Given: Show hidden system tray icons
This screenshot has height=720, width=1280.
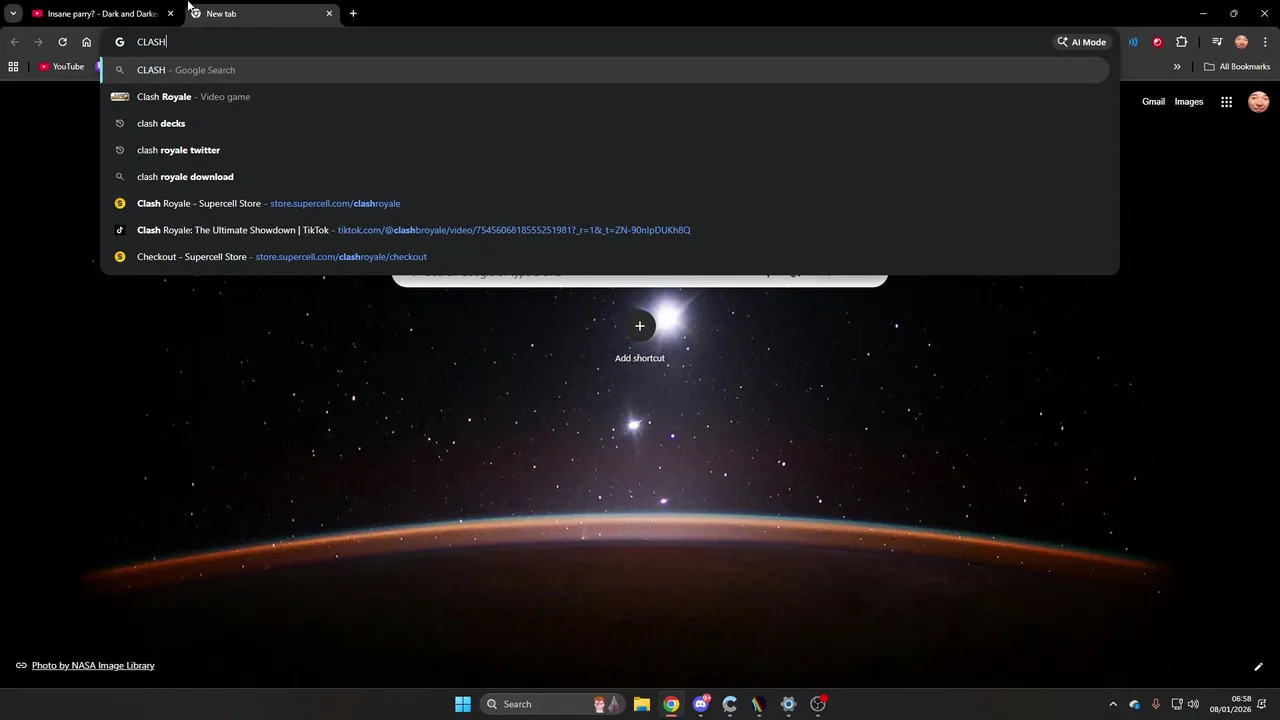Looking at the screenshot, I should [x=1113, y=704].
